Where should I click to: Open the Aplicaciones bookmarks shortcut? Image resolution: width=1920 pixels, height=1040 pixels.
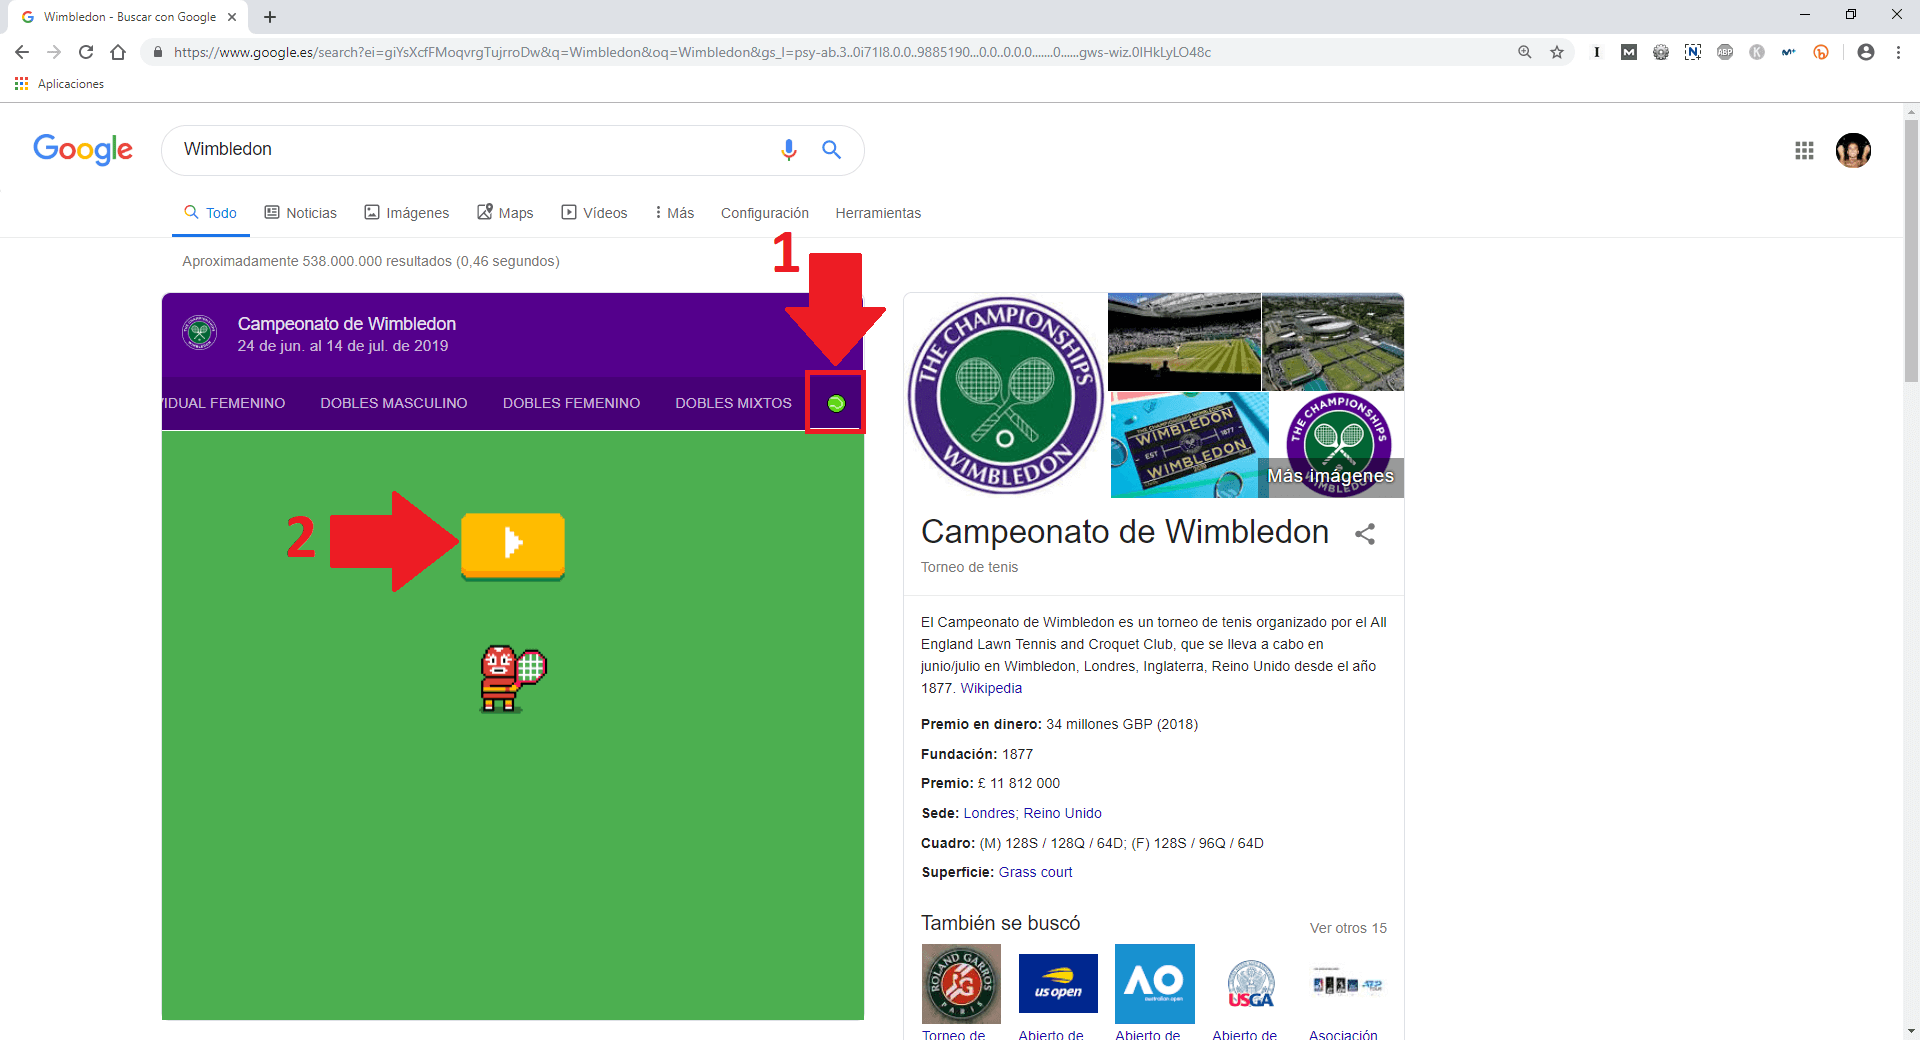(60, 84)
